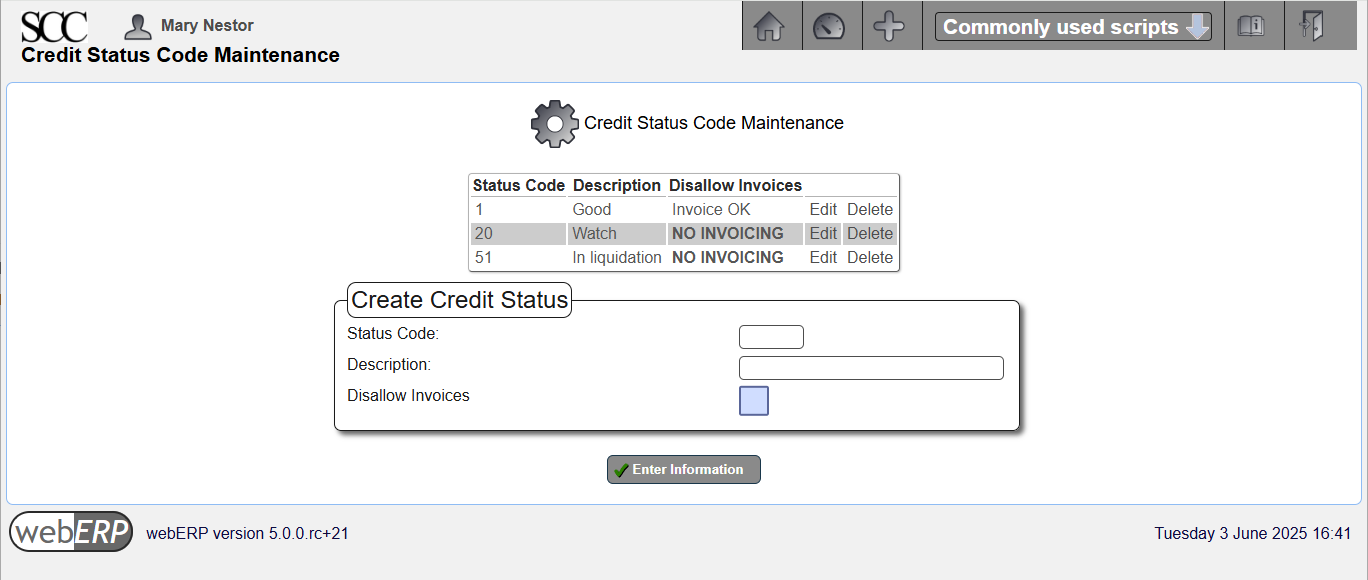
Task: Tick the Disallow Invoices checkbox
Action: click(754, 401)
